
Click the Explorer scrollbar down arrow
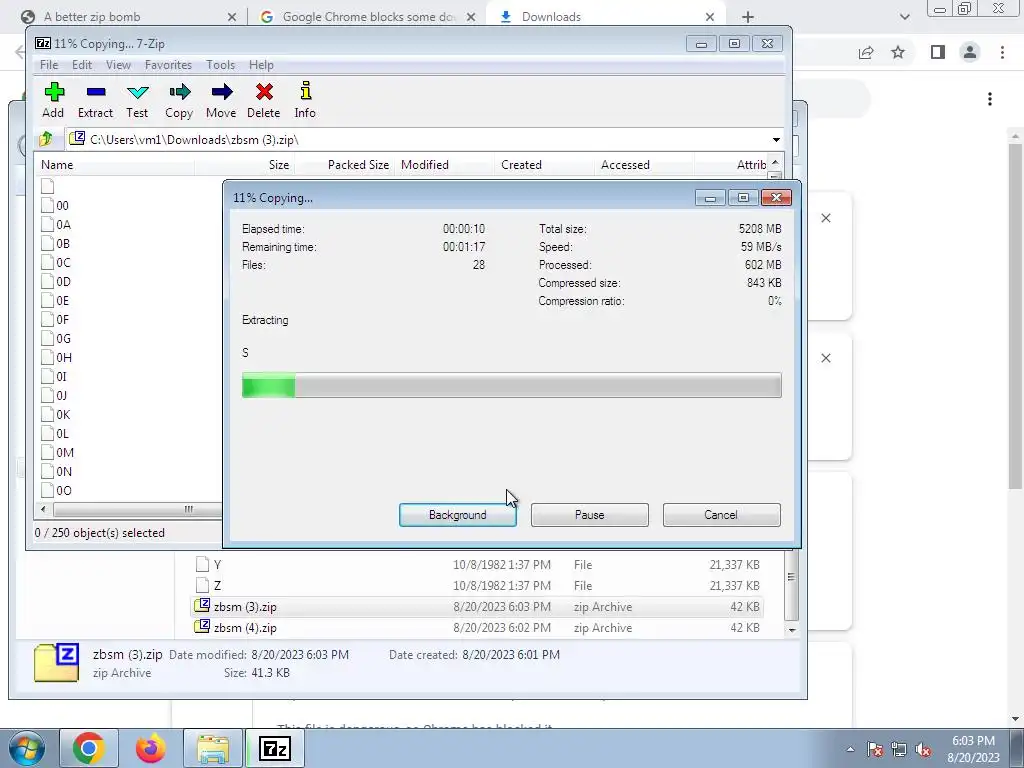point(792,630)
